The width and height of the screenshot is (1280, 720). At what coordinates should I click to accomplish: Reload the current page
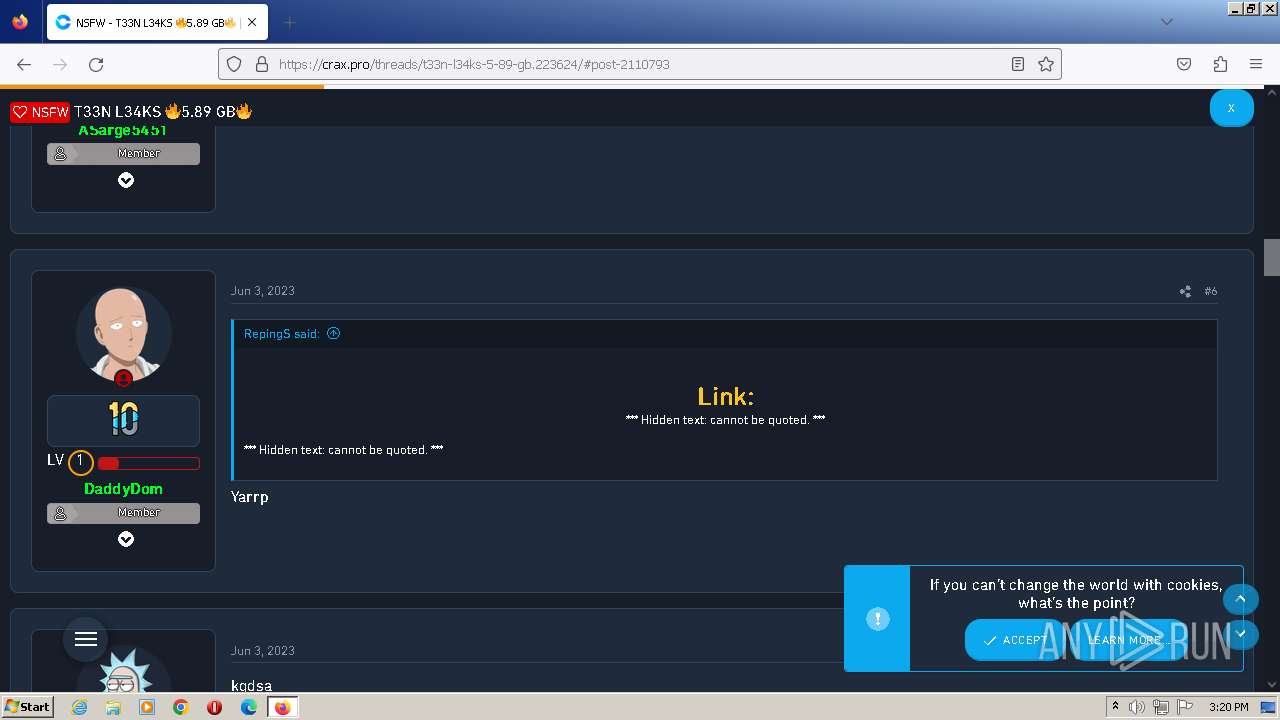pos(96,64)
